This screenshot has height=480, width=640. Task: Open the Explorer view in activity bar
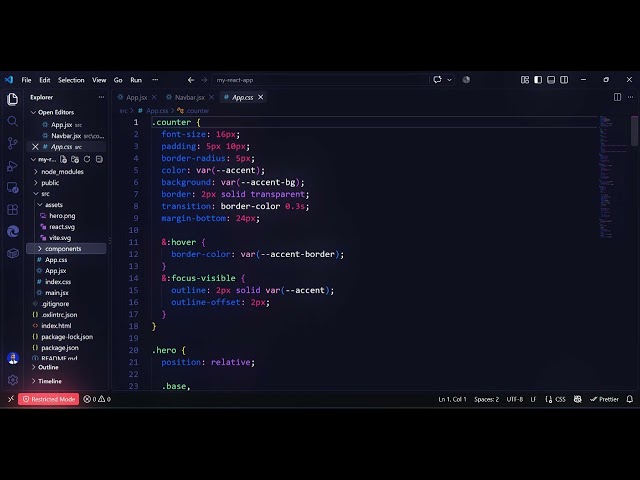(x=13, y=99)
